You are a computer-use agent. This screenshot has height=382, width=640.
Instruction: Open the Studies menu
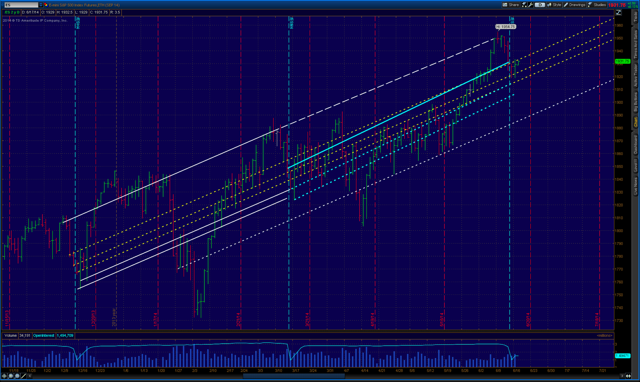point(597,5)
